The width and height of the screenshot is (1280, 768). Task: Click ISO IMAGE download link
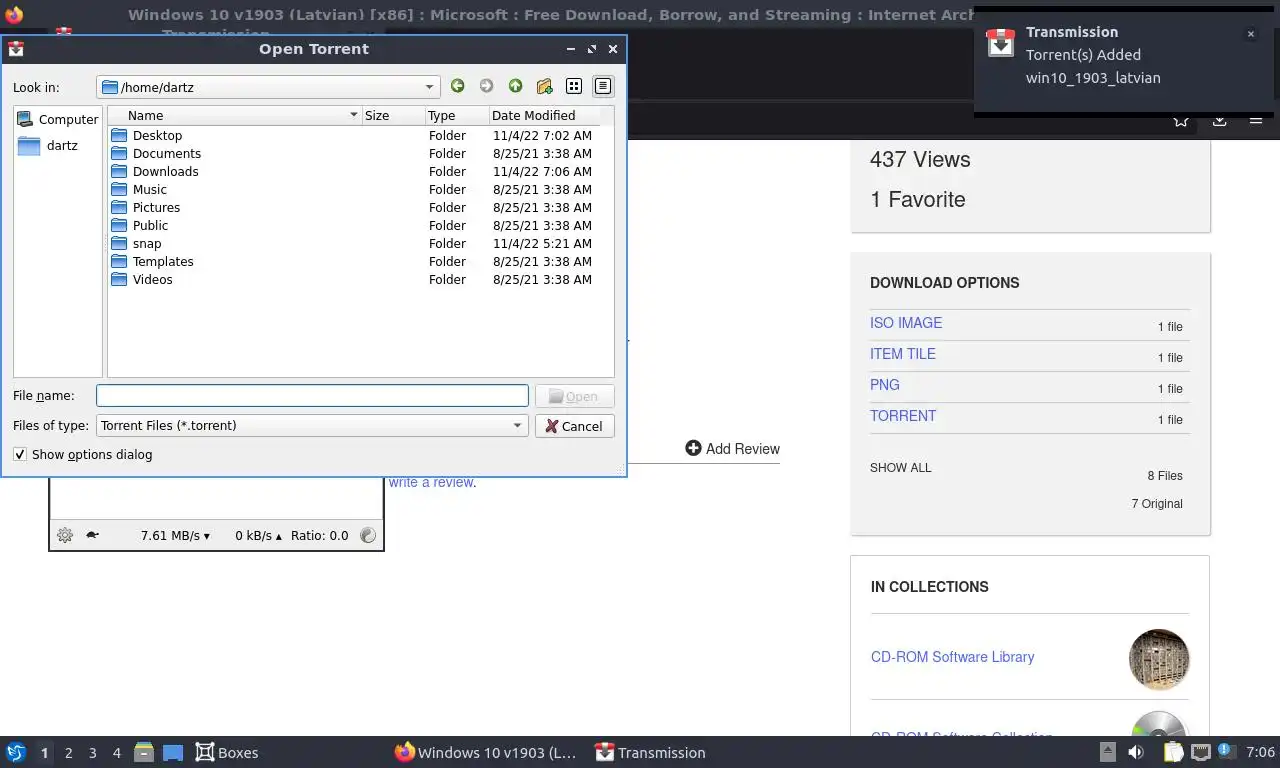pos(906,323)
